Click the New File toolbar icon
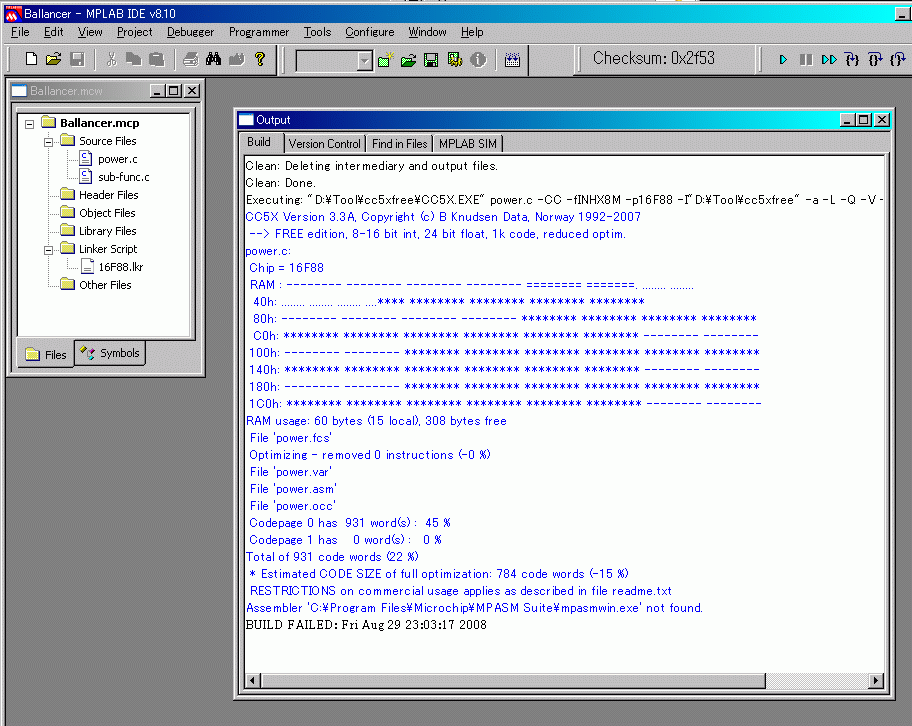Screen dimensions: 912x726 (31, 59)
